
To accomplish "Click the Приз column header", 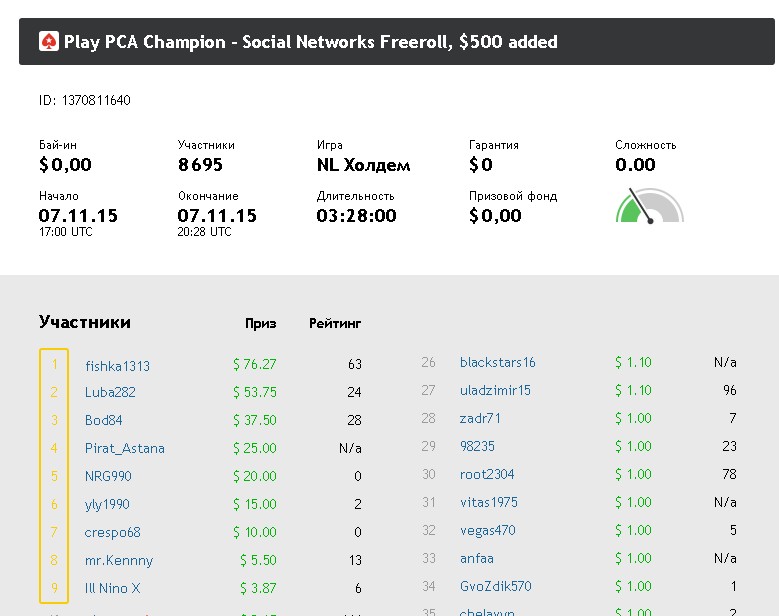I will pos(260,324).
